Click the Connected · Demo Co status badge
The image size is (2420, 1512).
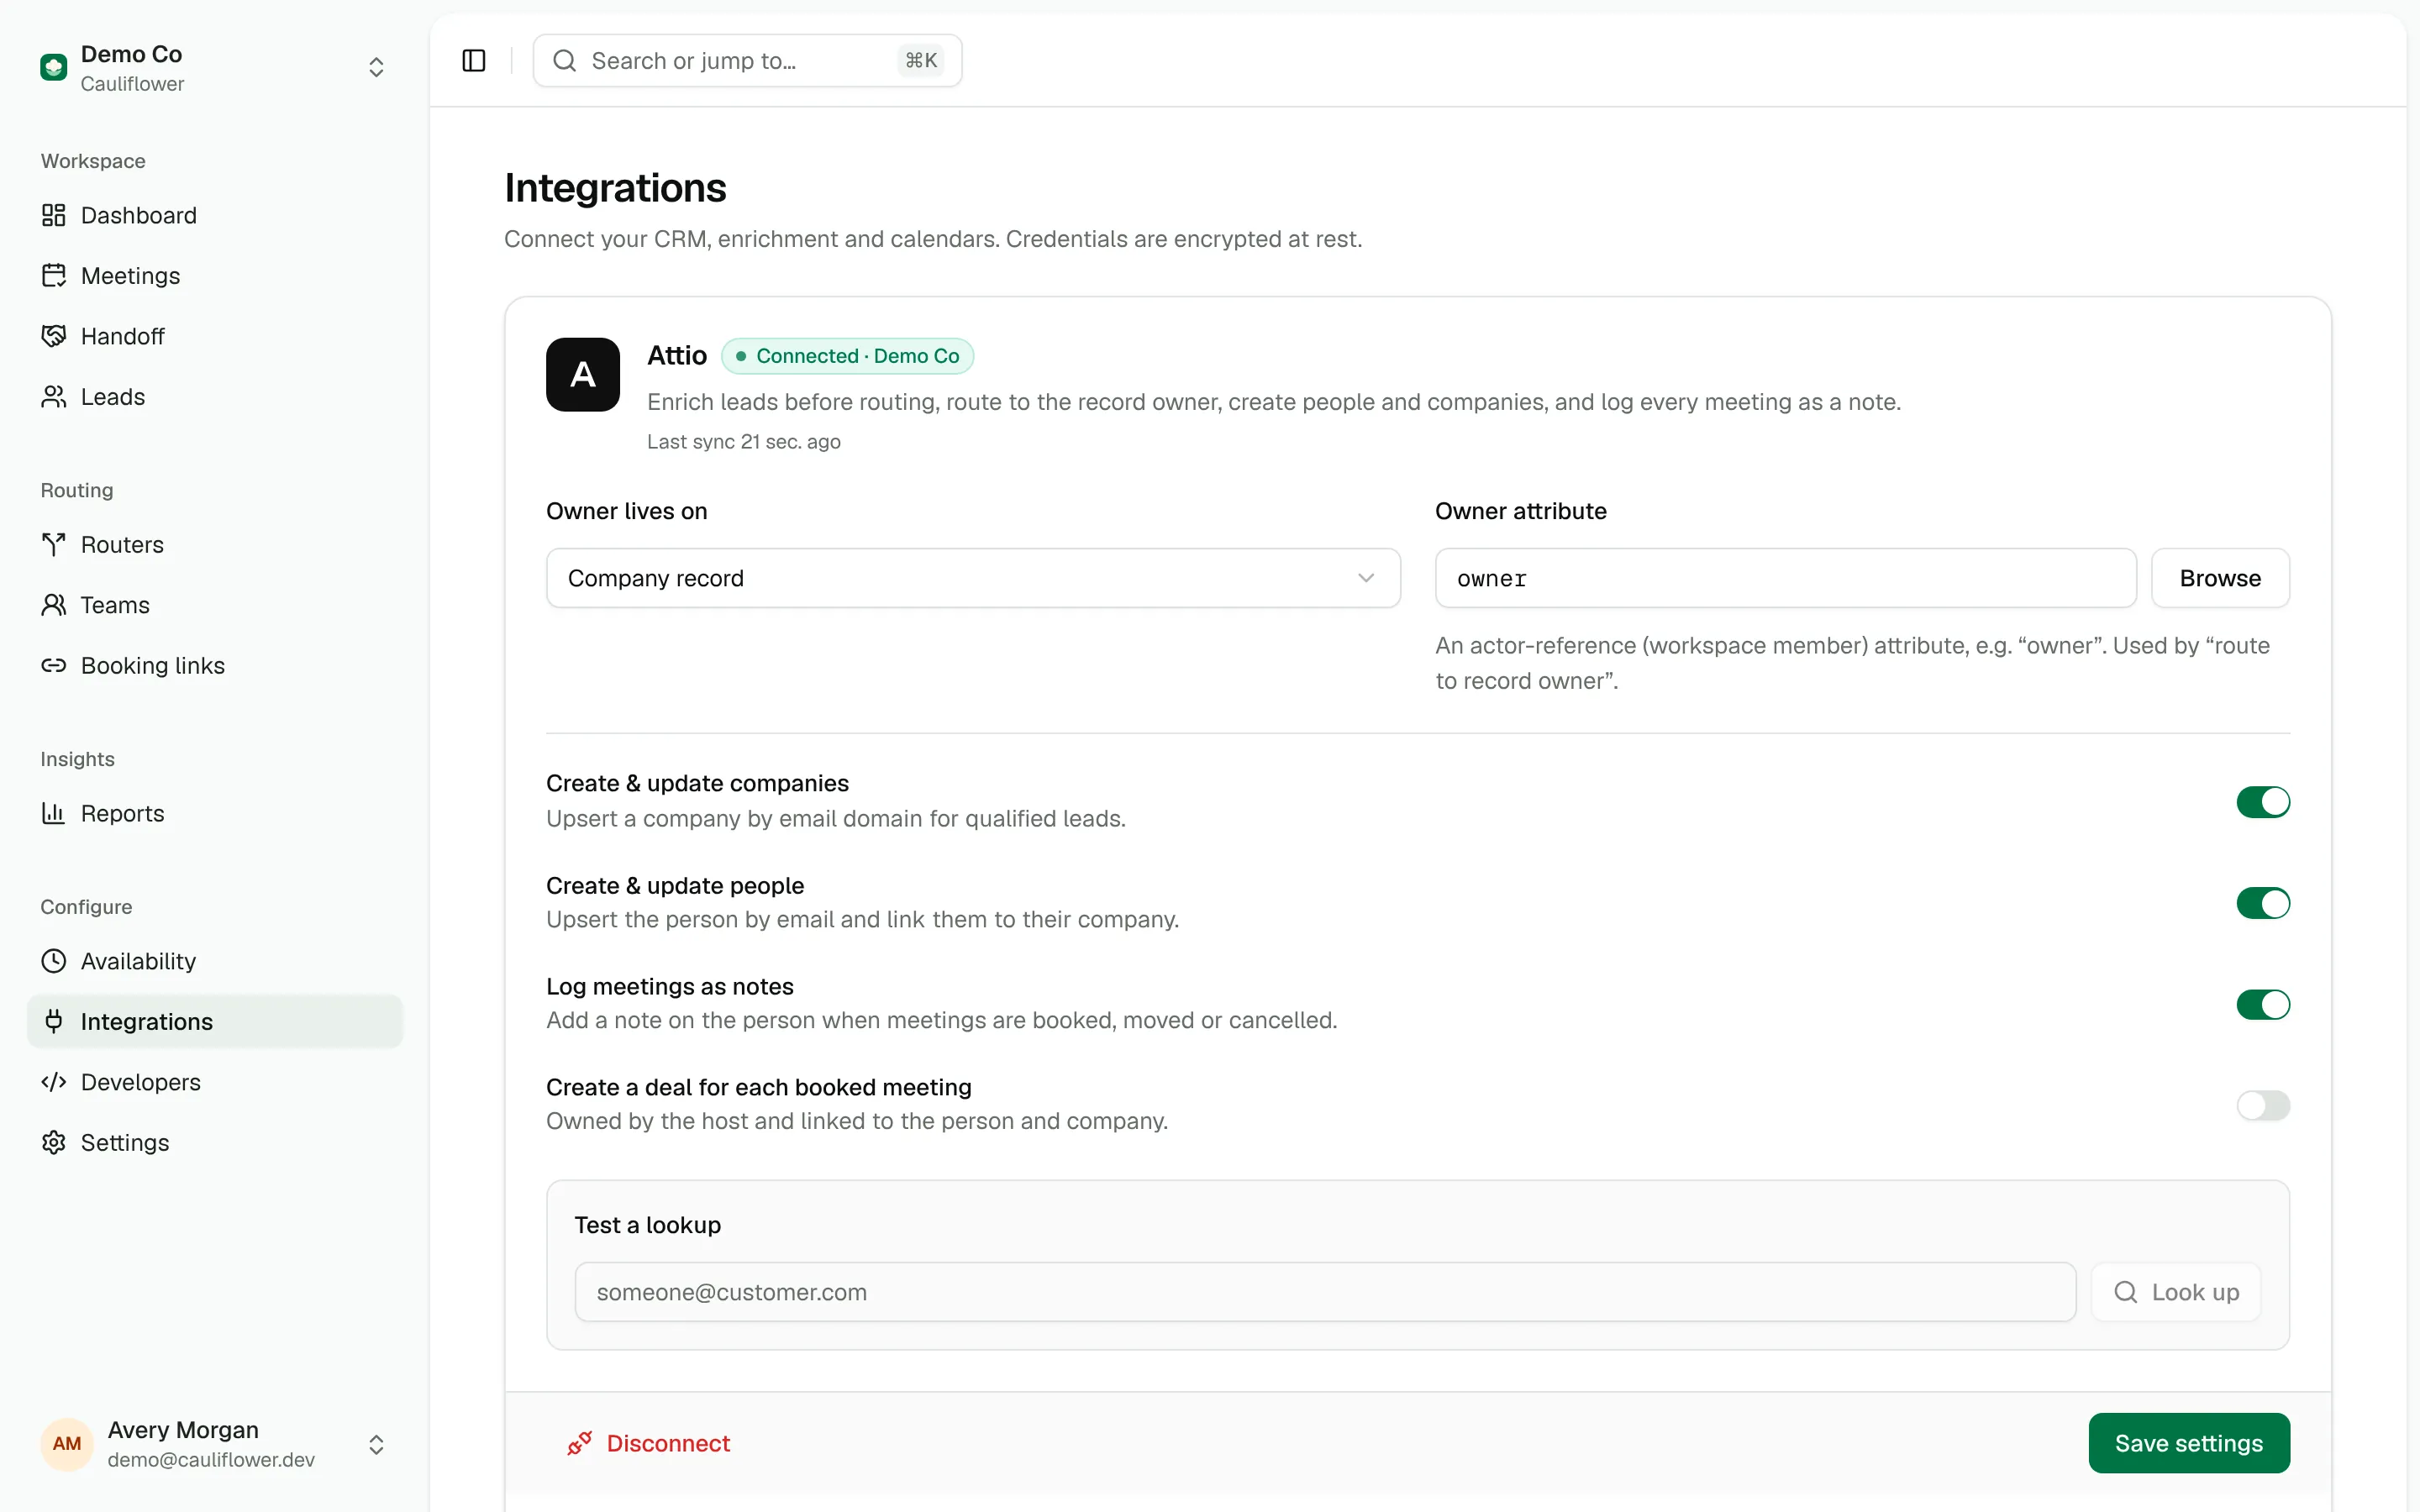847,356
